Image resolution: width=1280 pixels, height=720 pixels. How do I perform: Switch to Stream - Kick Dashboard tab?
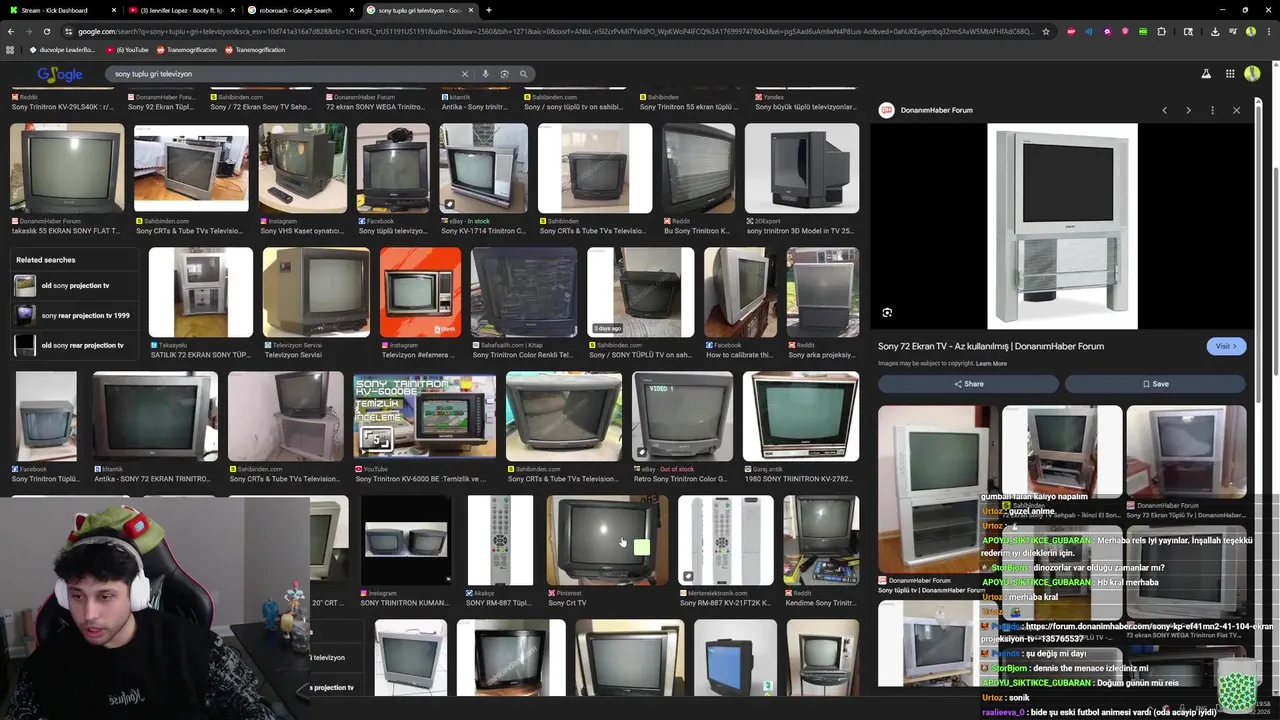pos(63,10)
